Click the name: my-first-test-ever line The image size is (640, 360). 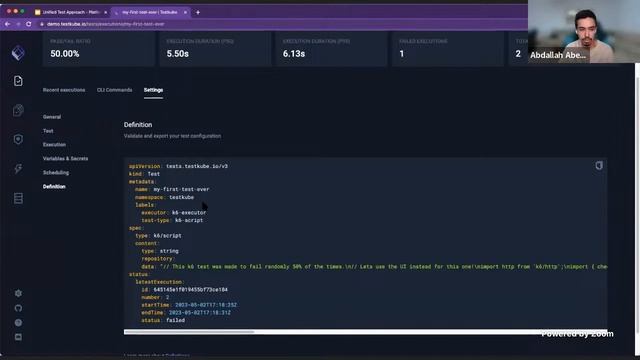tap(172, 189)
